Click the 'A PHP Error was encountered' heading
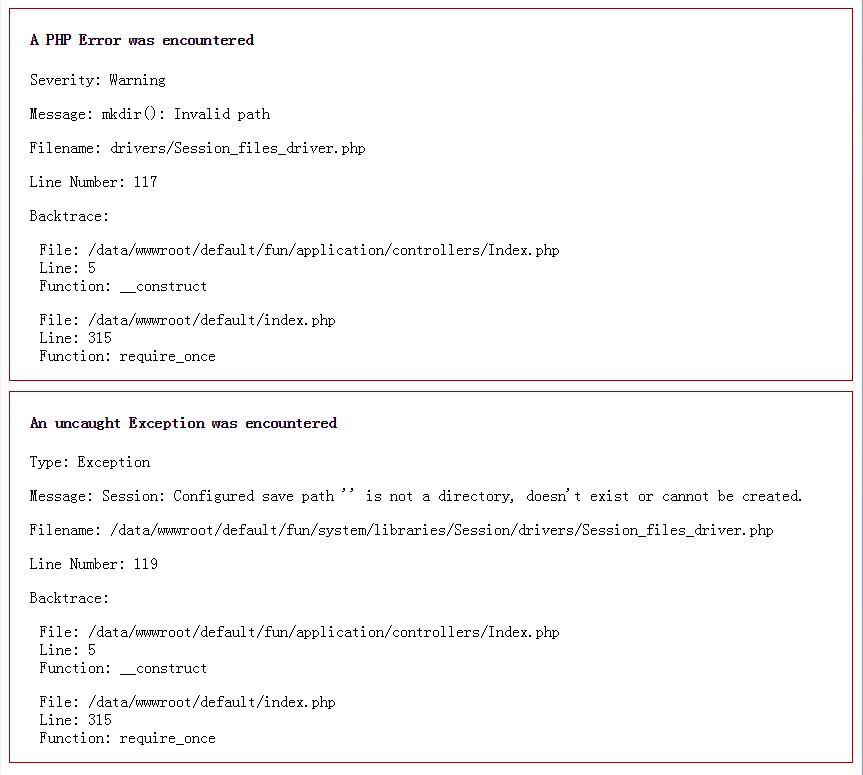Viewport: 863px width, 775px height. tap(142, 40)
